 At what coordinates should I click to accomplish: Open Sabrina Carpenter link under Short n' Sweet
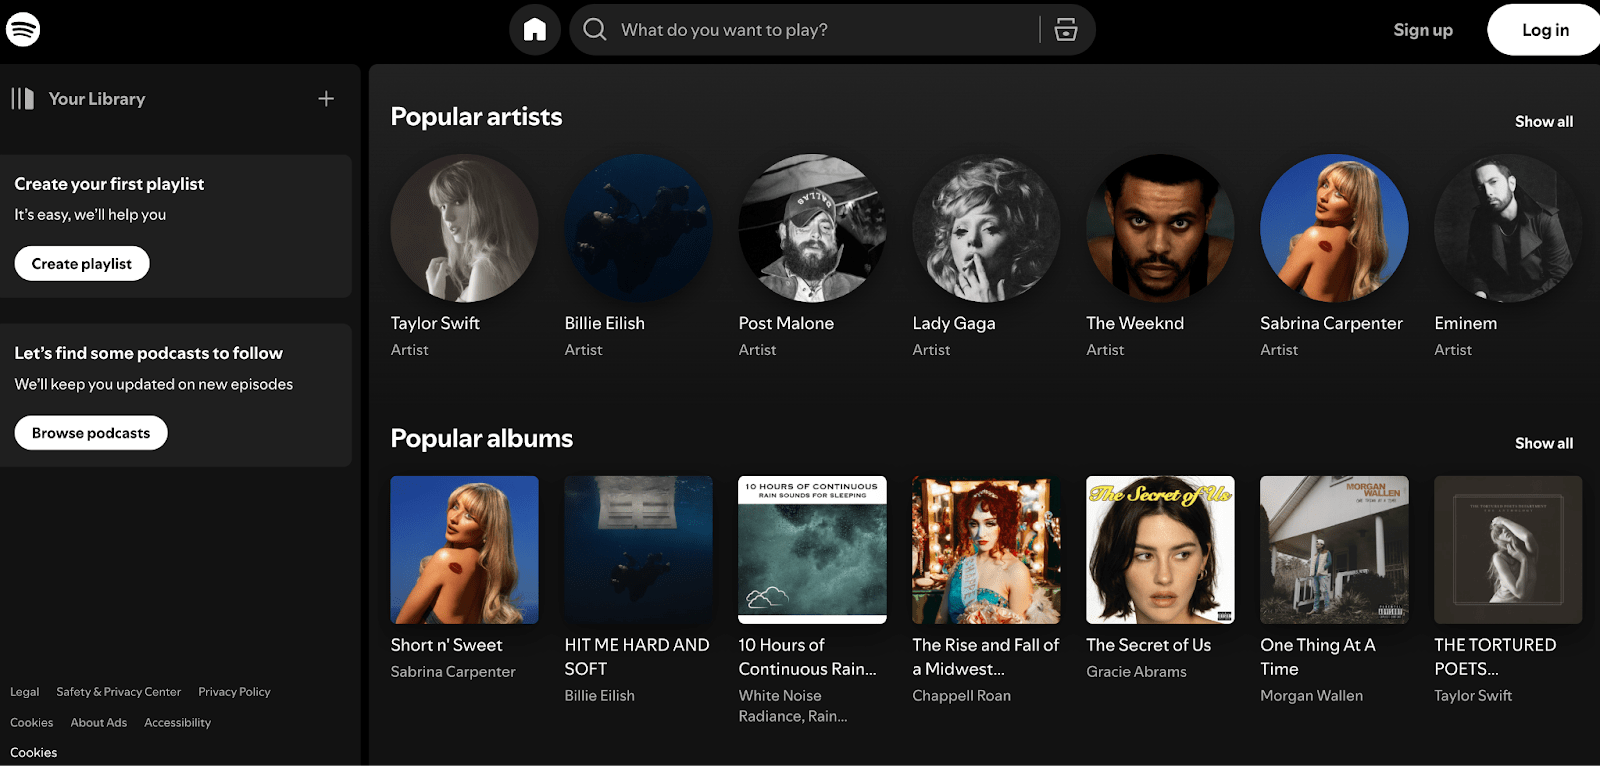[x=453, y=672]
